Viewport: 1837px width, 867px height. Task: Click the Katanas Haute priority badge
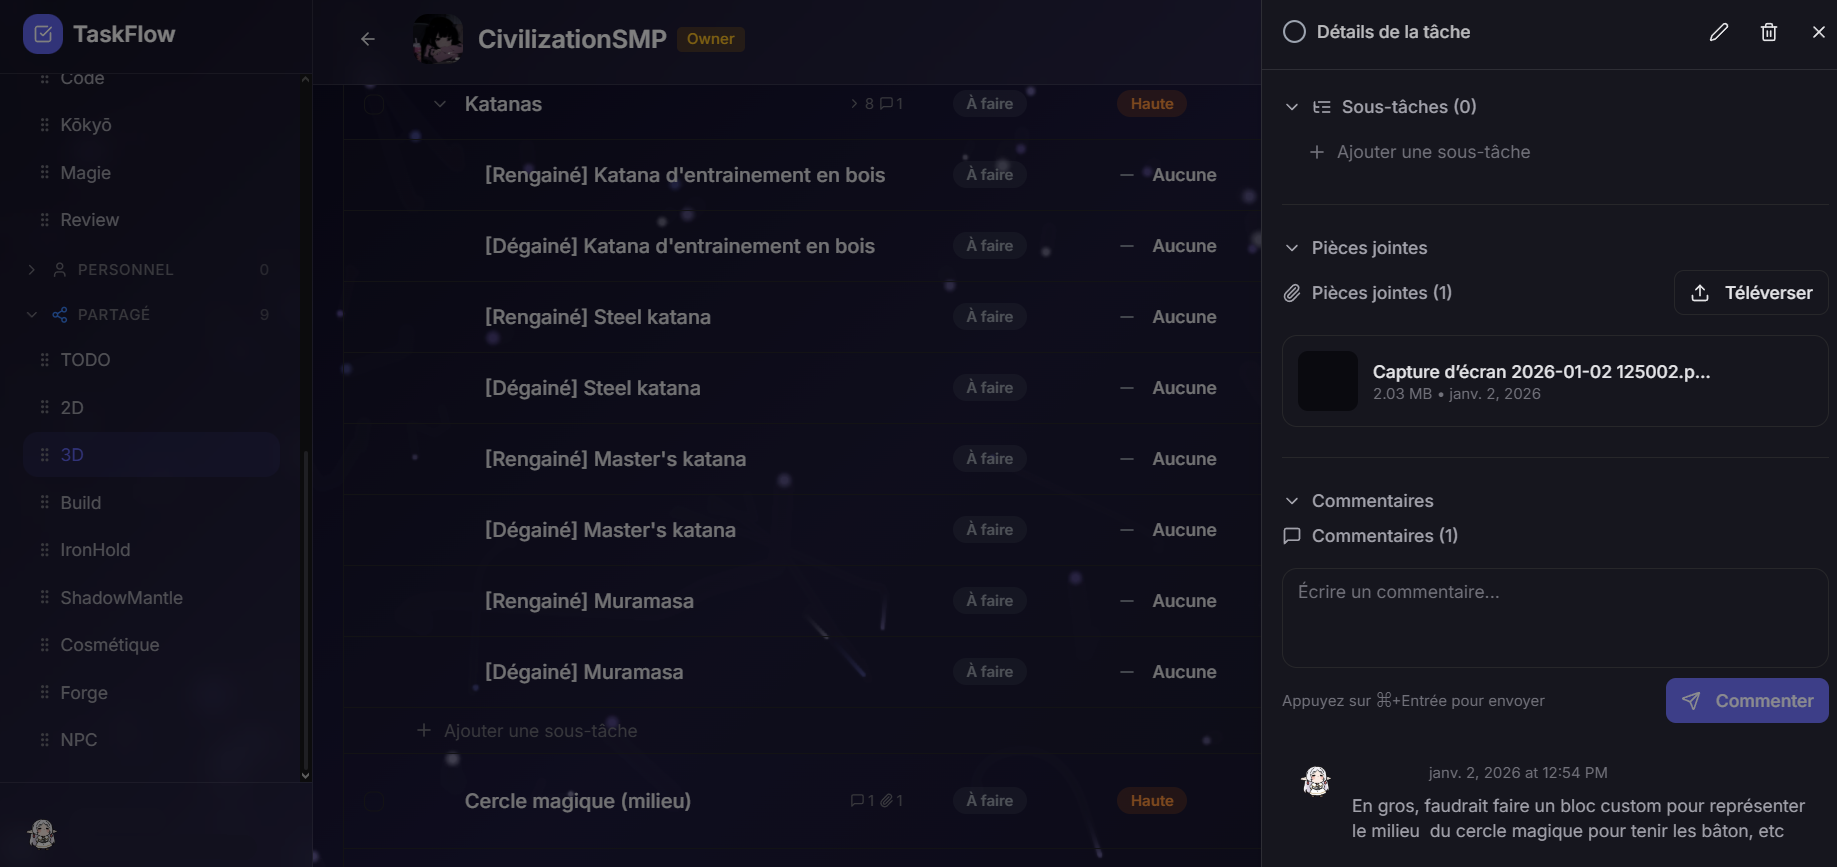coord(1152,104)
